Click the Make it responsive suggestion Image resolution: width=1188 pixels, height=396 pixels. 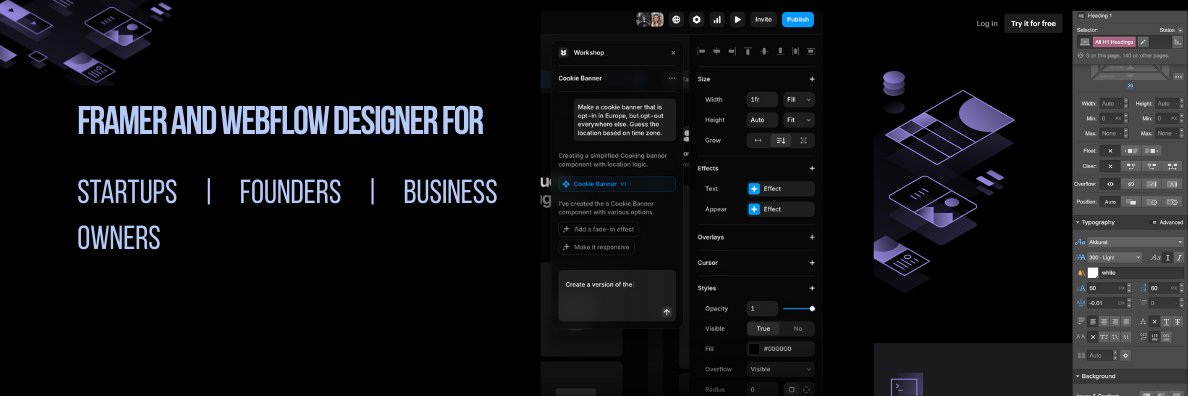596,248
